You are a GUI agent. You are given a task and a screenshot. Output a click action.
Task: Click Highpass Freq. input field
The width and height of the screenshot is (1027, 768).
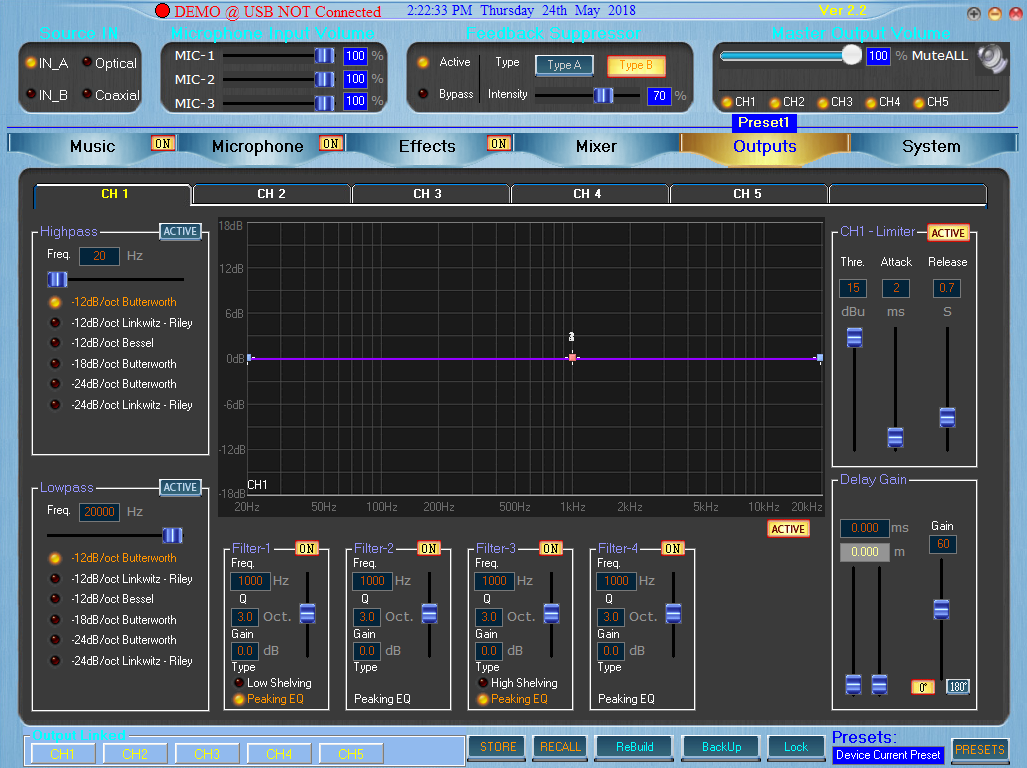click(99, 256)
